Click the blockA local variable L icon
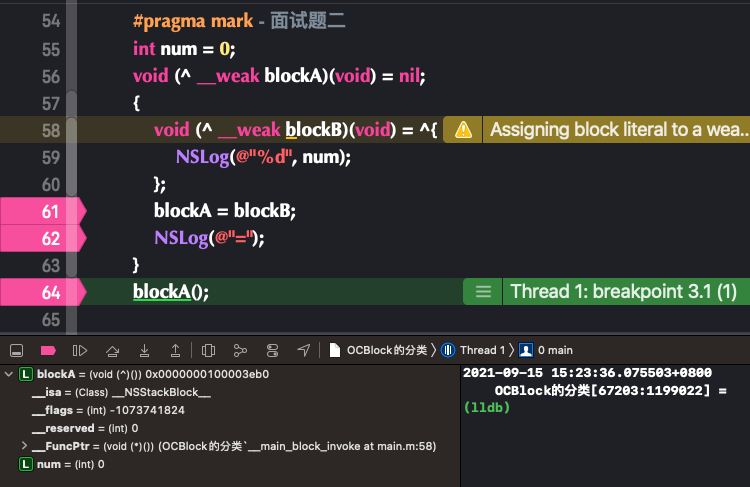The height and width of the screenshot is (487, 750). click(x=26, y=374)
